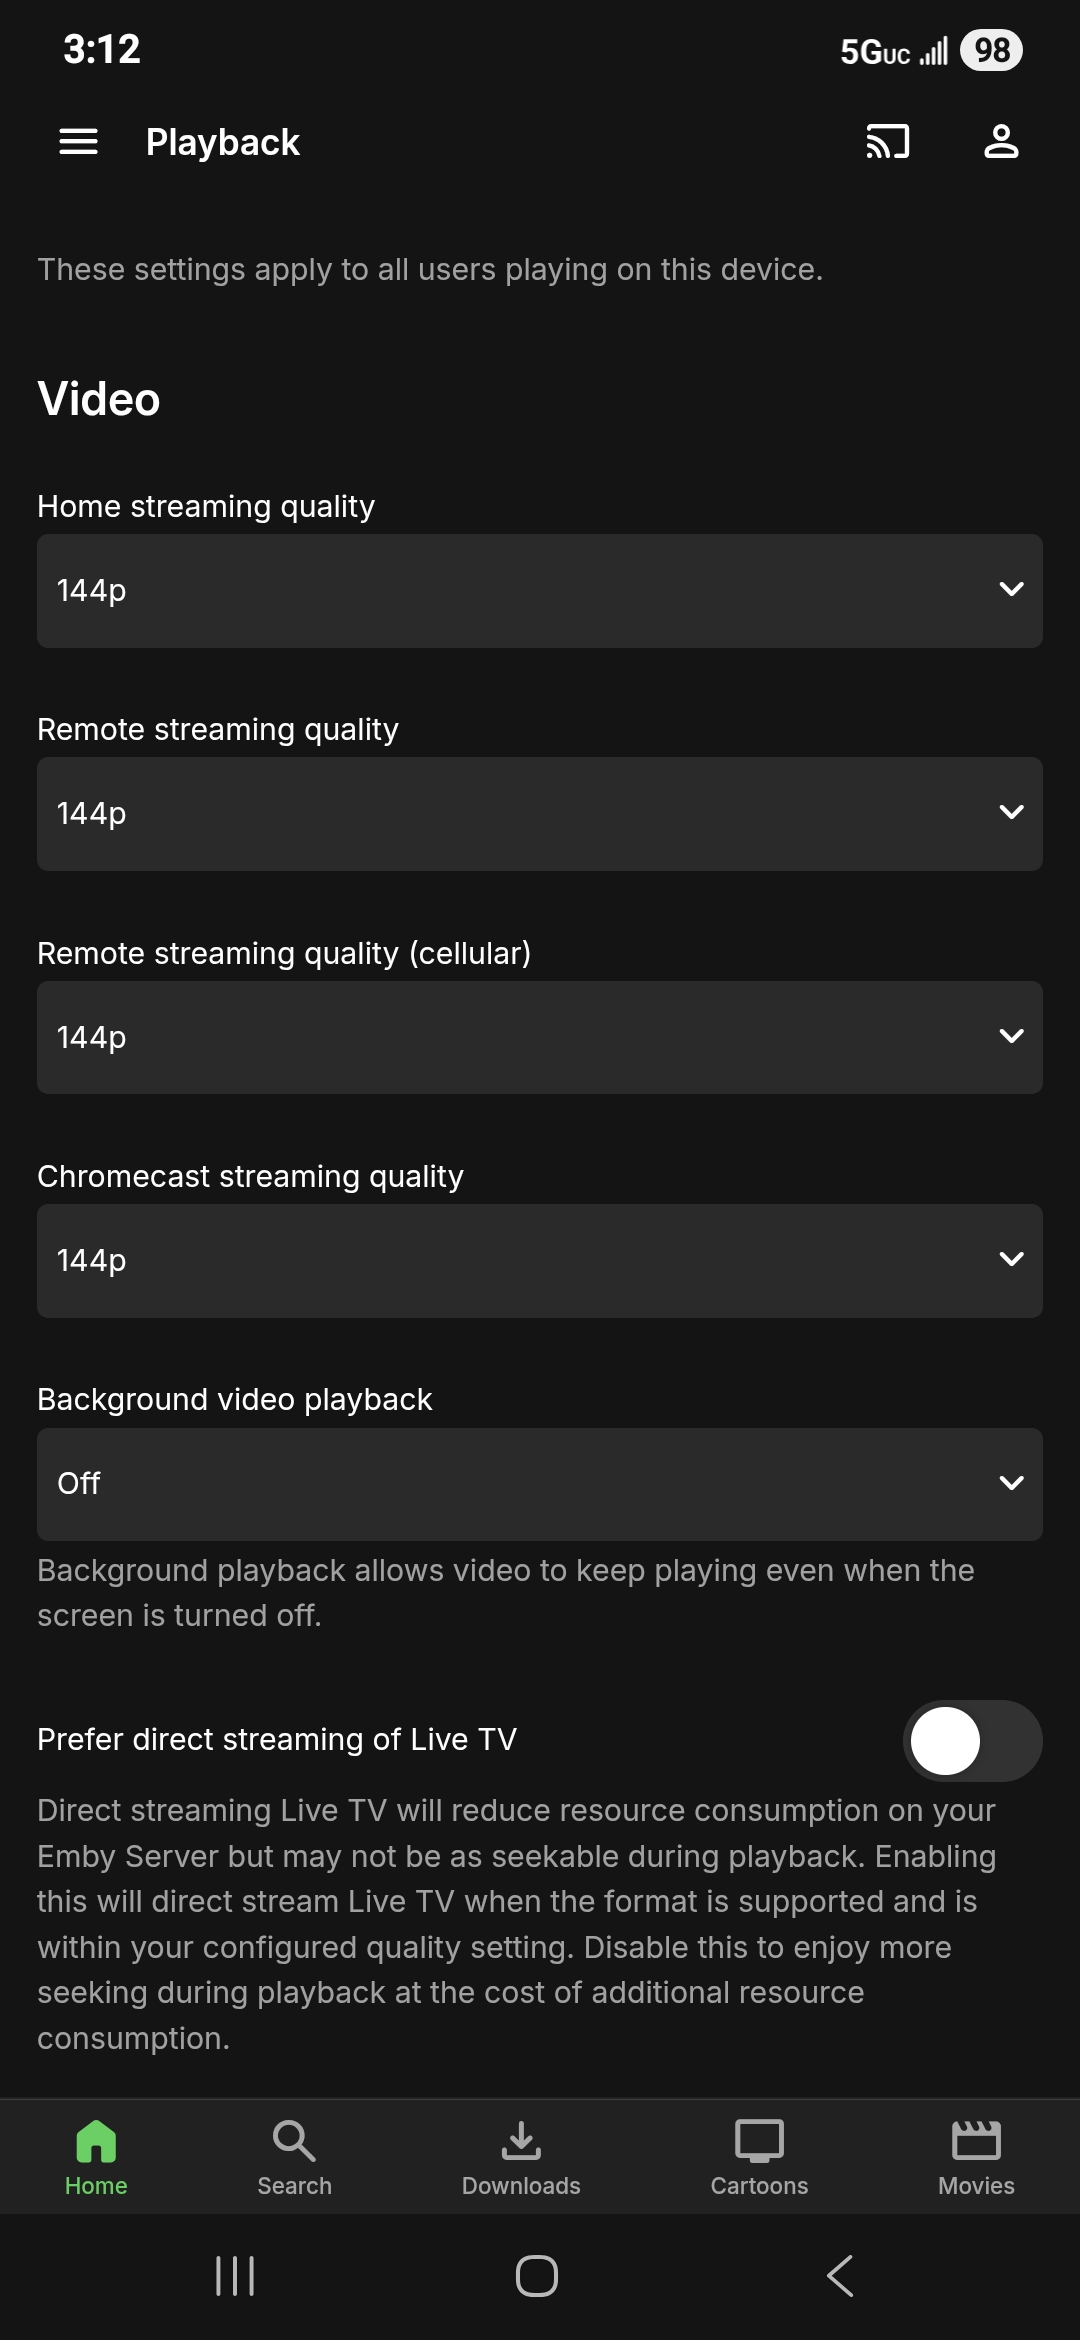Screen dimensions: 1080x2340
Task: Tap the Prefer direct streaming label text
Action: pyautogui.click(x=277, y=1740)
